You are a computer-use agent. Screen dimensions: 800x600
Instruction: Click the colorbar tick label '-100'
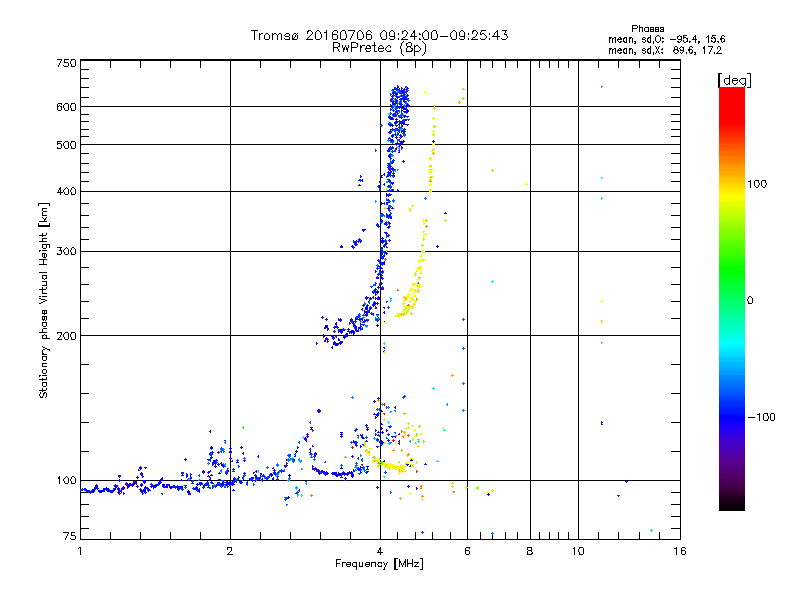pos(761,417)
